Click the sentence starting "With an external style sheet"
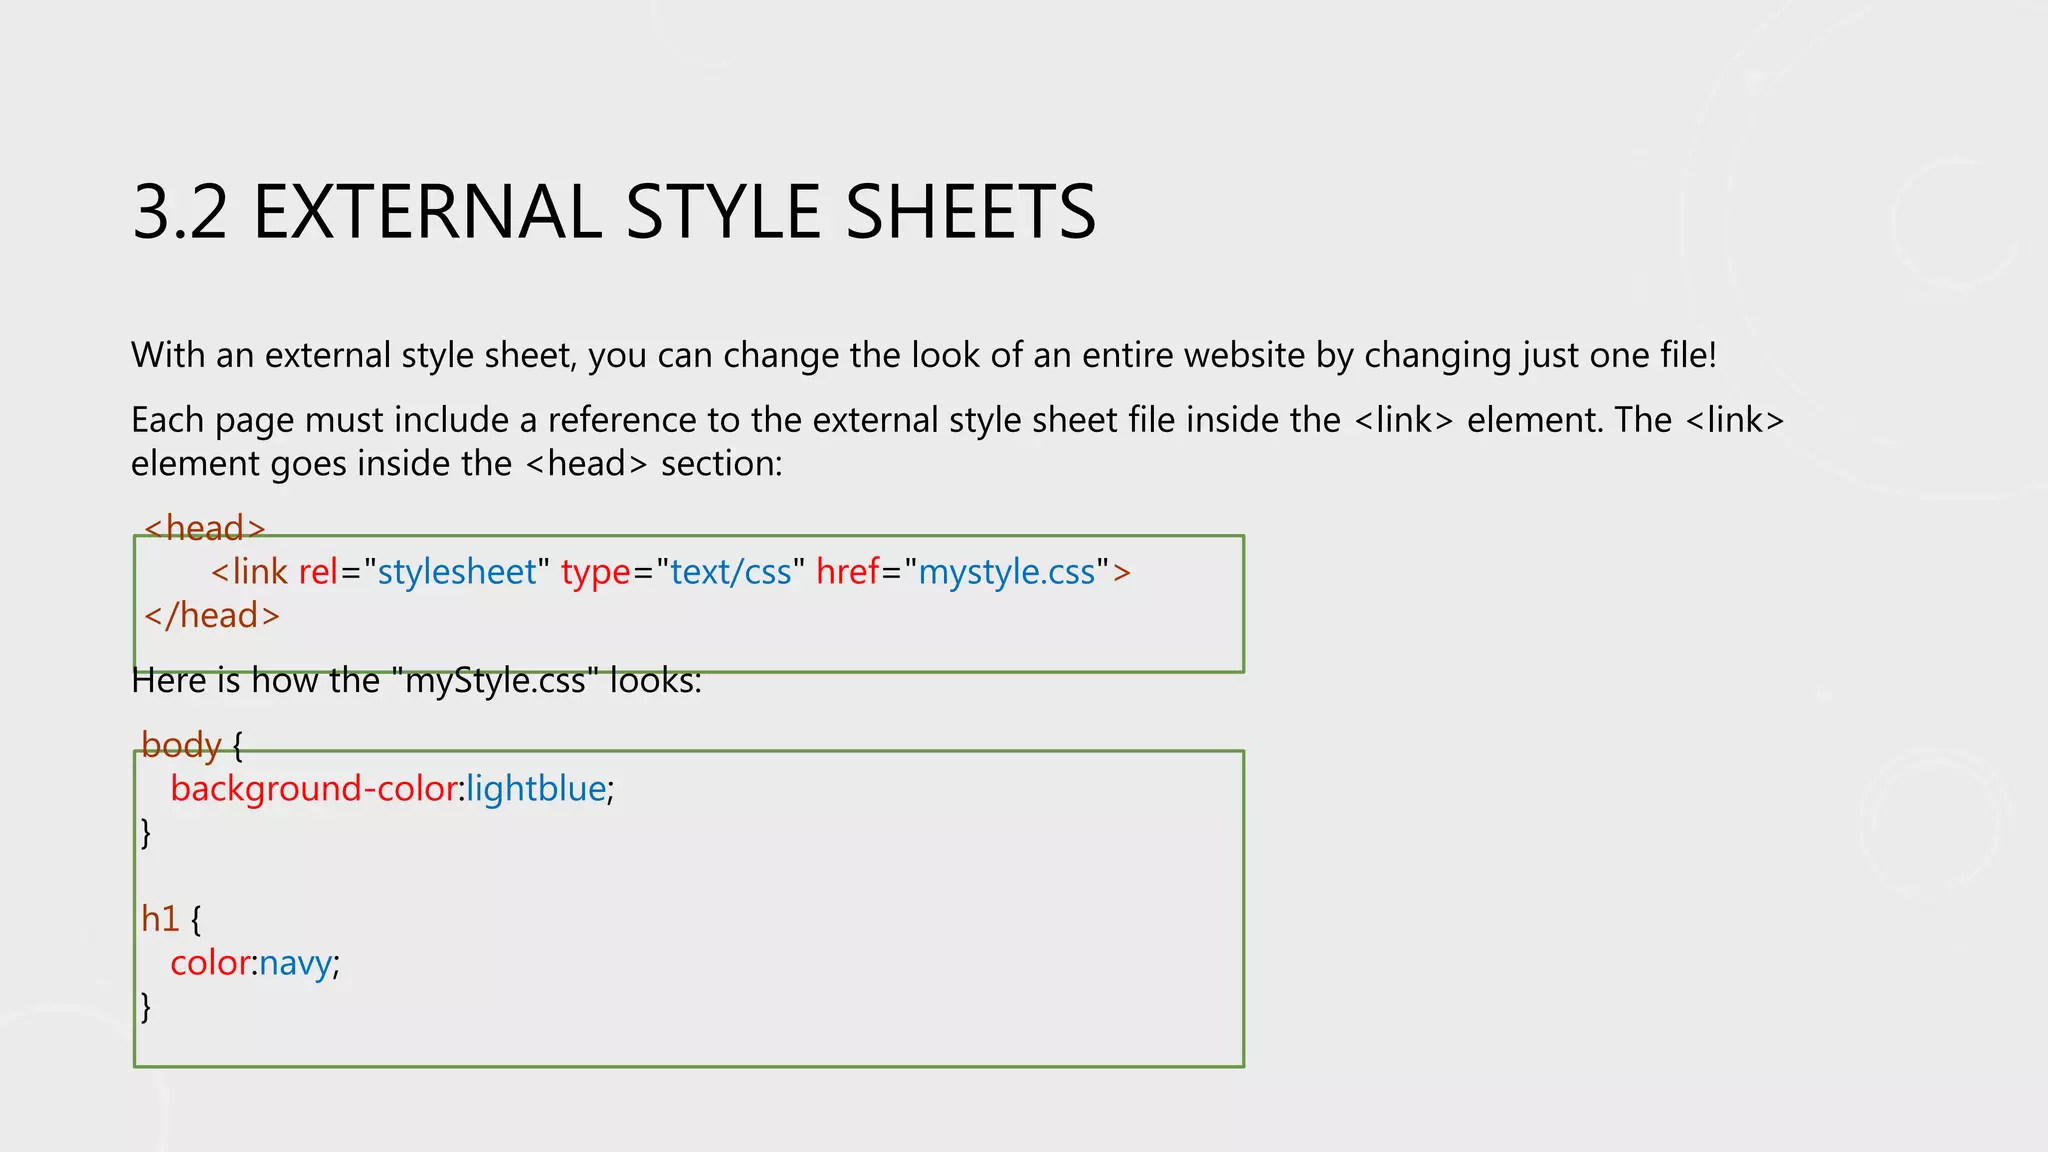 924,355
